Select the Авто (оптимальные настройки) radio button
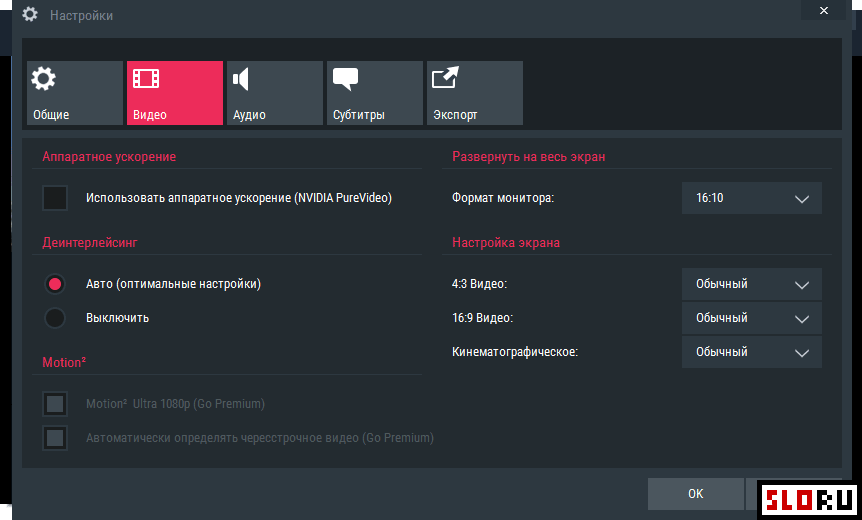862x520 pixels. pos(55,284)
